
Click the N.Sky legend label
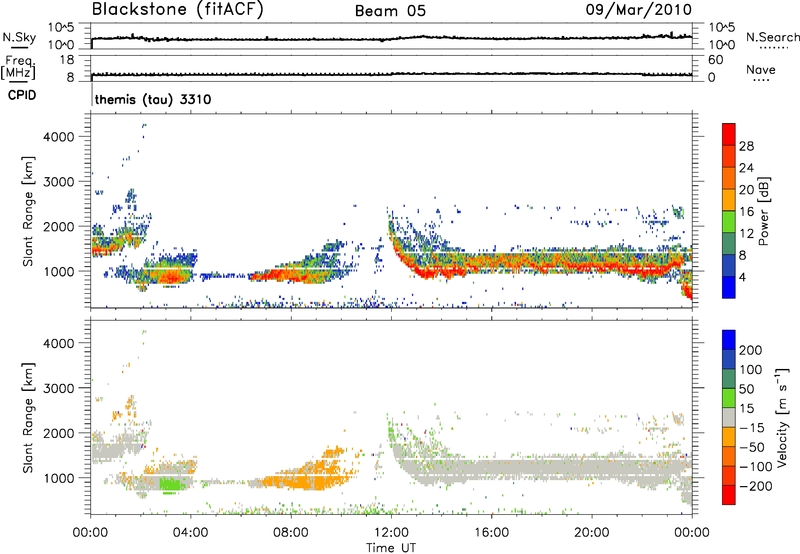19,37
